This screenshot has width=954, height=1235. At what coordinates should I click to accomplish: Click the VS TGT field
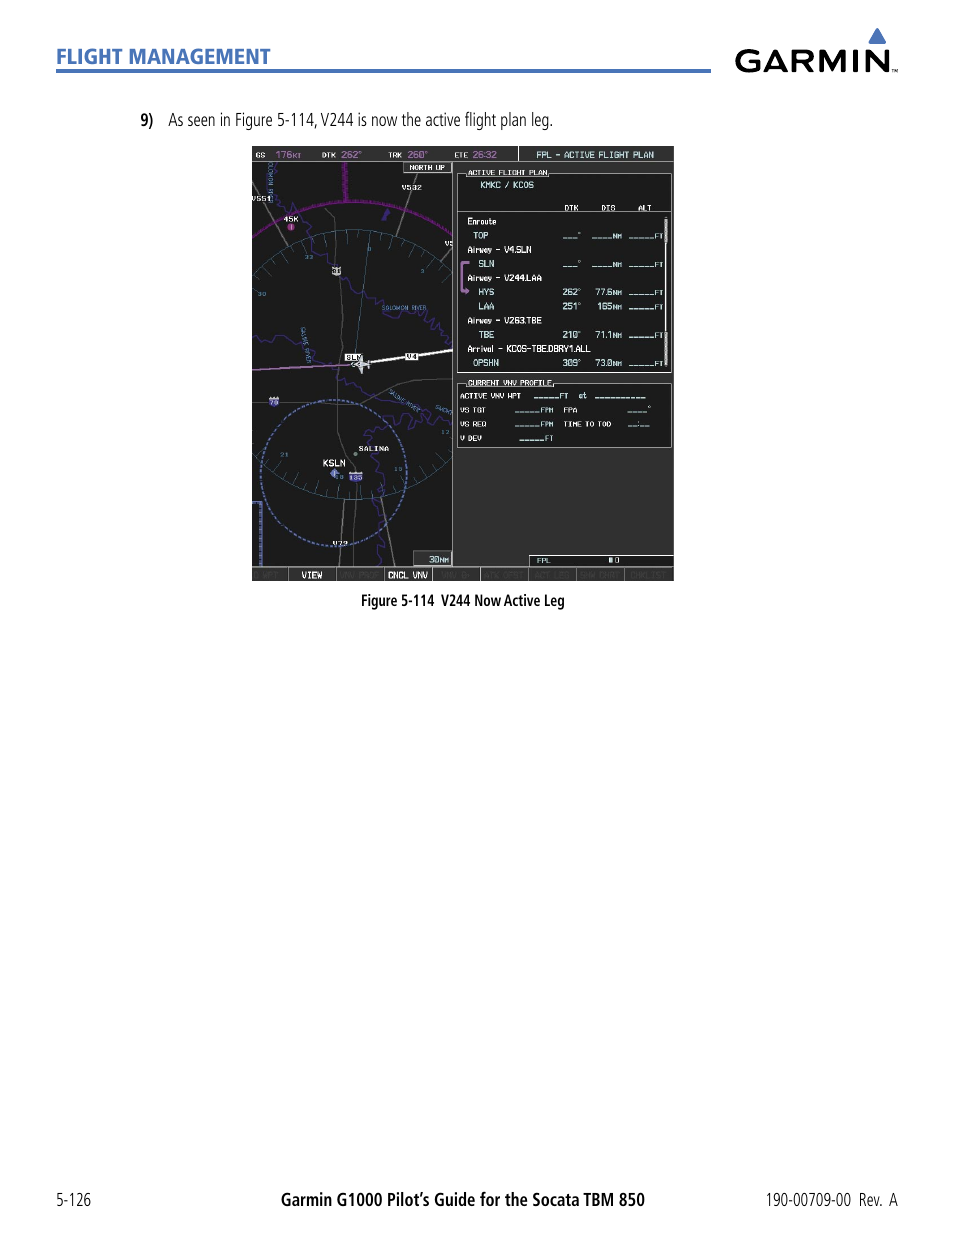[534, 410]
